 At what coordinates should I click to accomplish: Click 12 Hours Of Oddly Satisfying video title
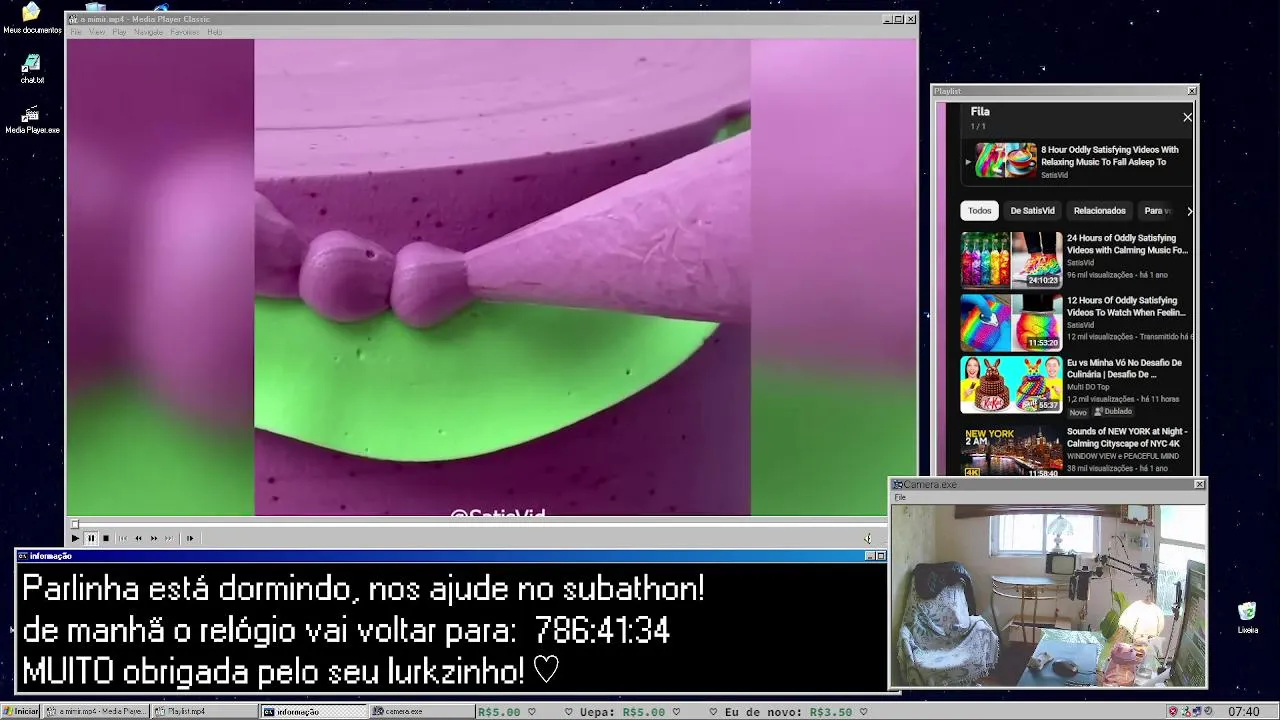tap(1127, 306)
